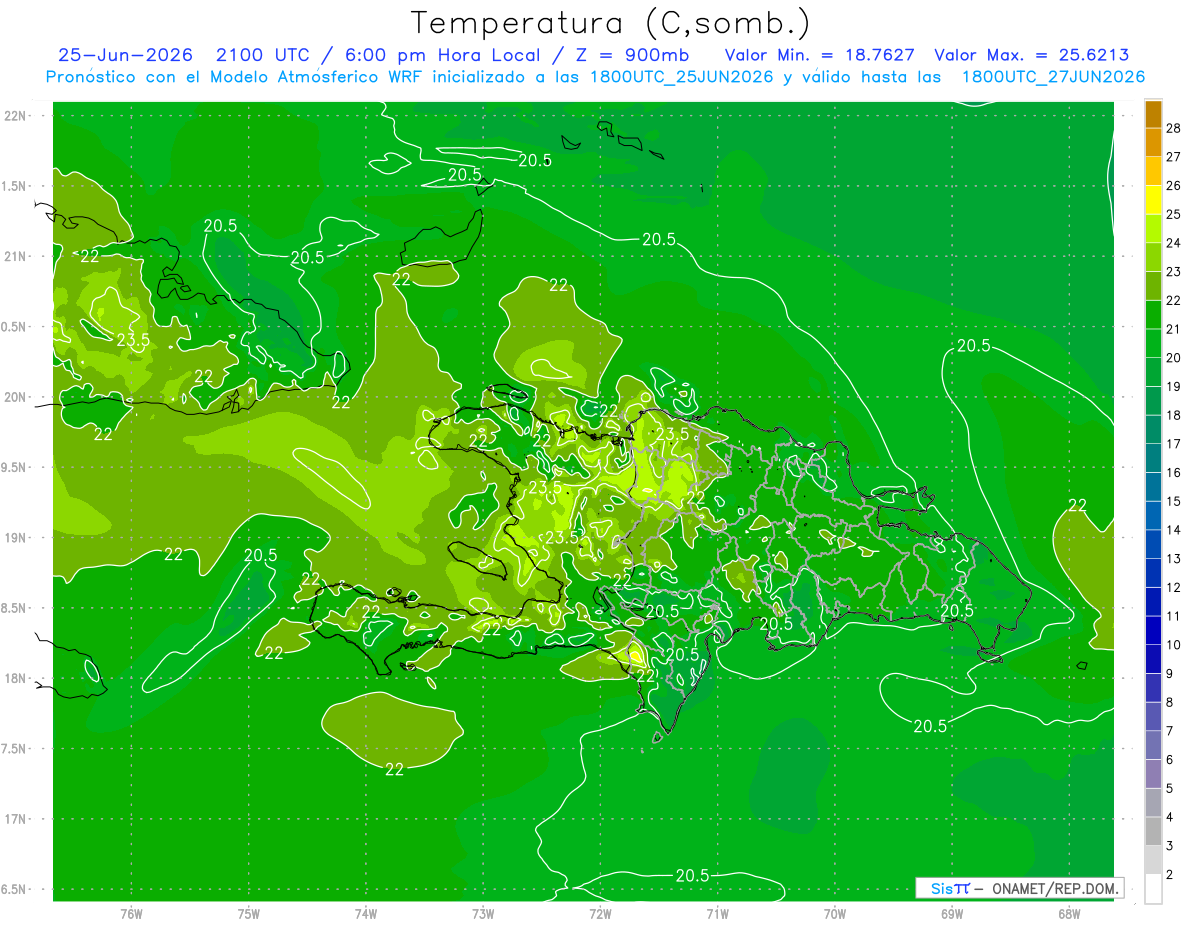This screenshot has width=1200, height=927.
Task: Click color scale label '25'
Action: pos(1174,214)
